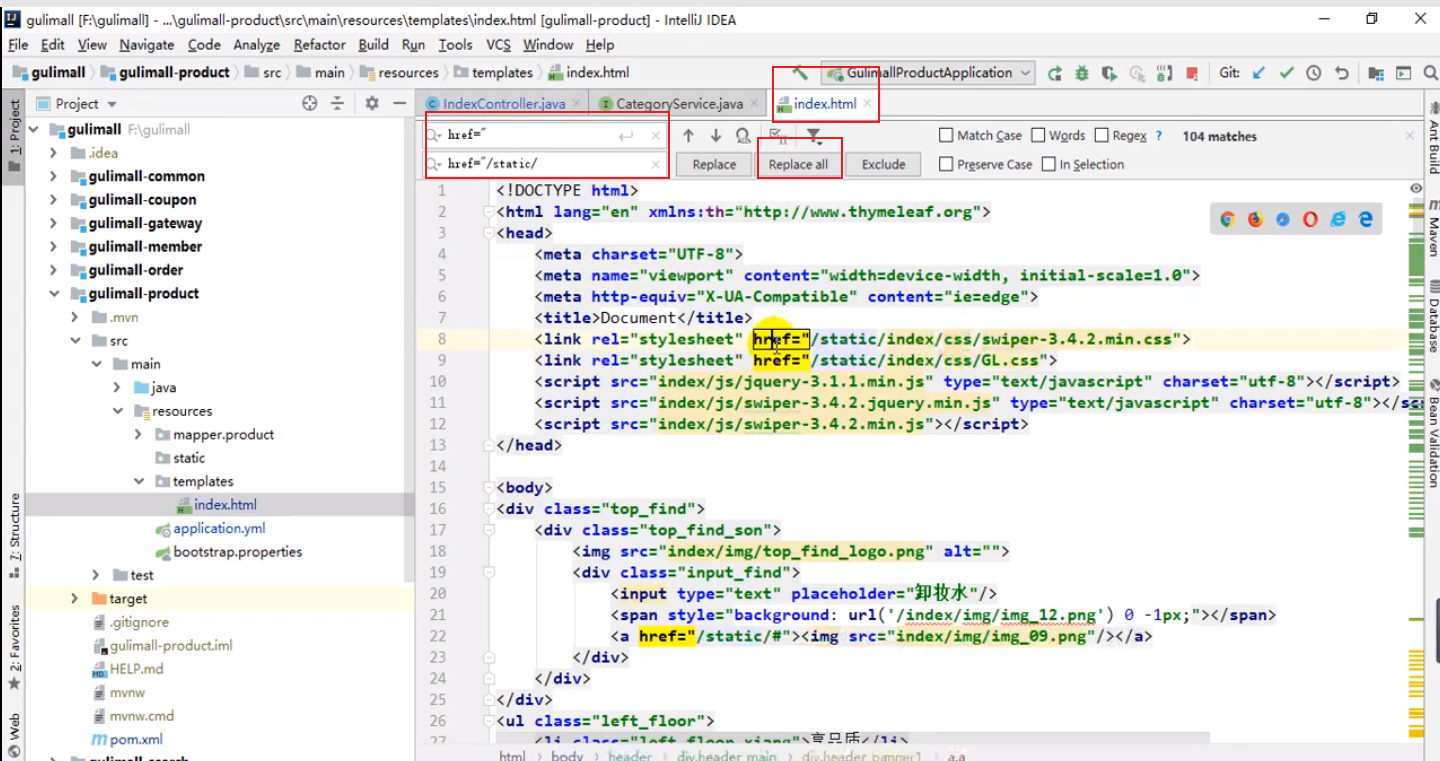Expand the java folder
This screenshot has height=761, width=1440.
tap(117, 387)
